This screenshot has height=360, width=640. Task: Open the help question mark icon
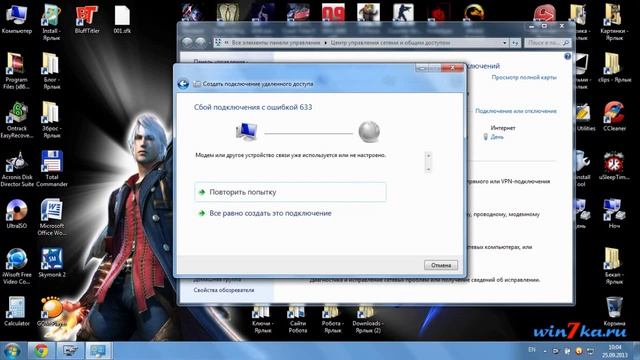pos(567,57)
